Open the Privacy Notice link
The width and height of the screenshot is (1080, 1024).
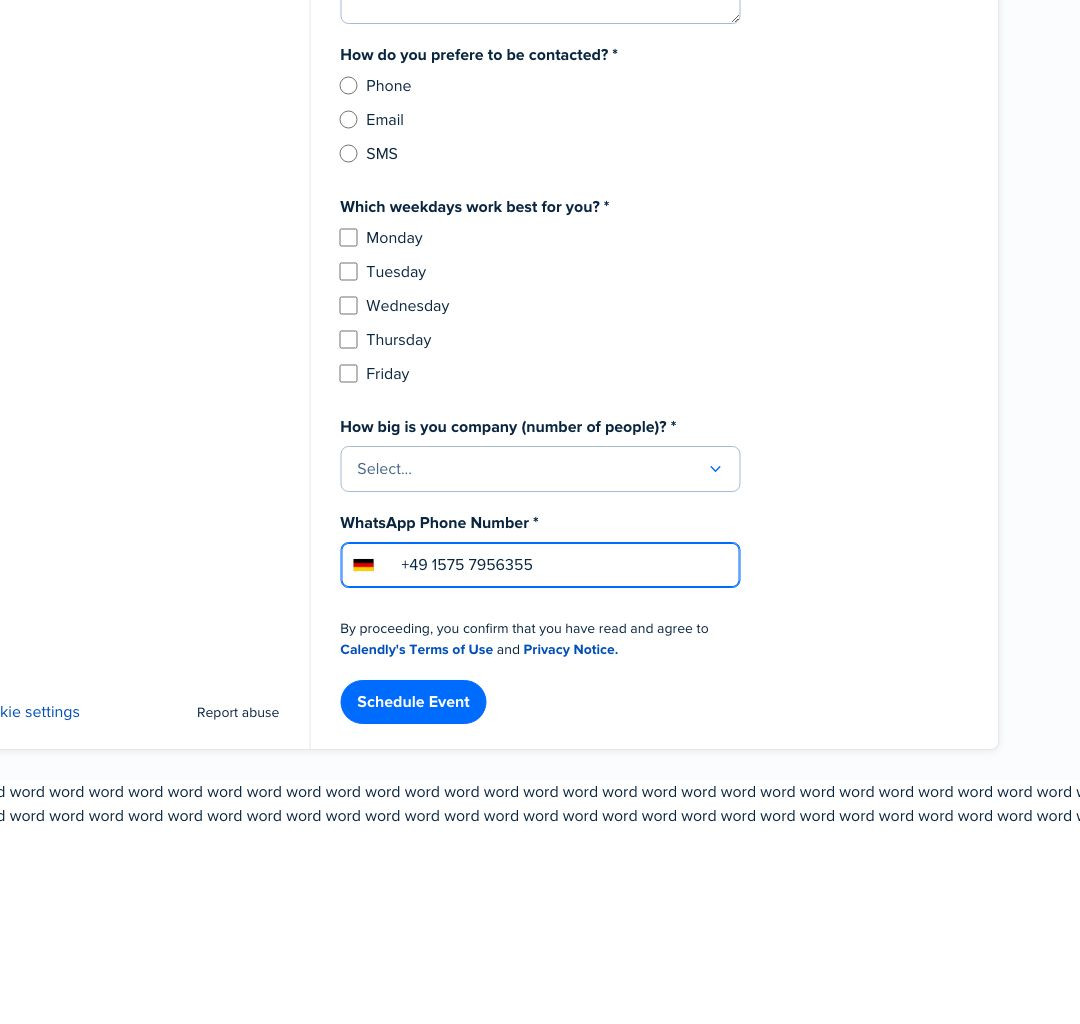point(570,649)
